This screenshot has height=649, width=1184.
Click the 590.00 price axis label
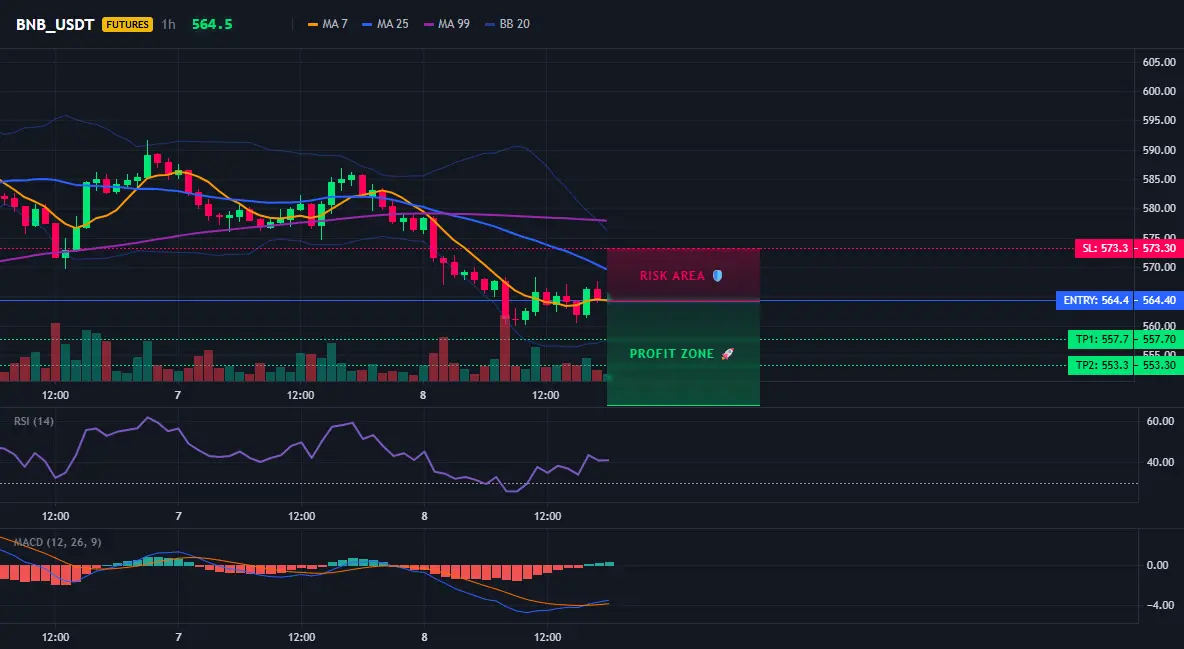[1159, 150]
